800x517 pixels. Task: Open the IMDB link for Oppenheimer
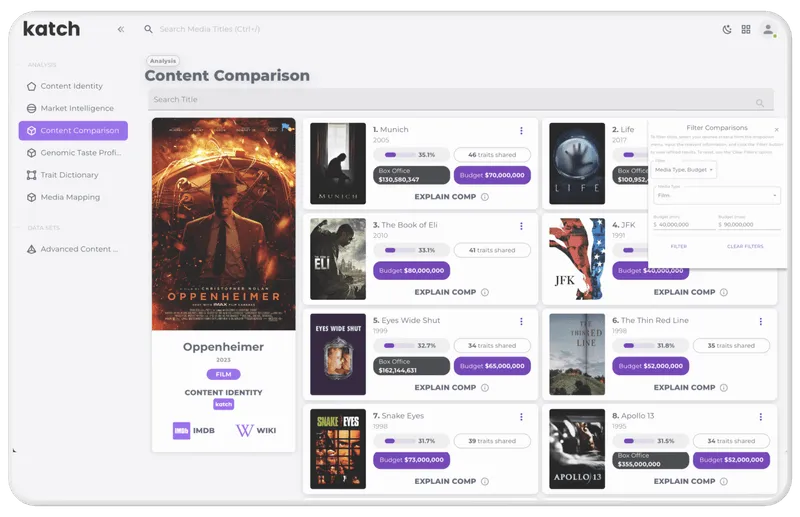coord(194,431)
